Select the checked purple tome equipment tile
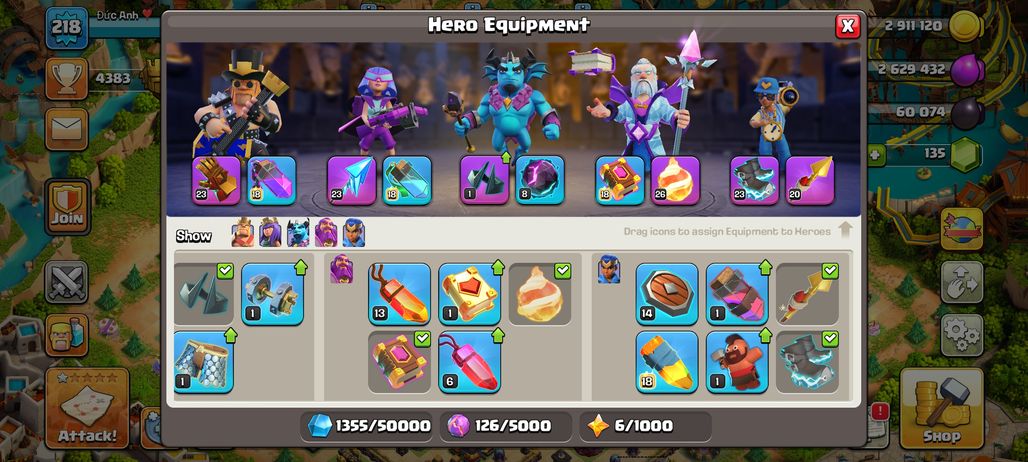 point(399,362)
